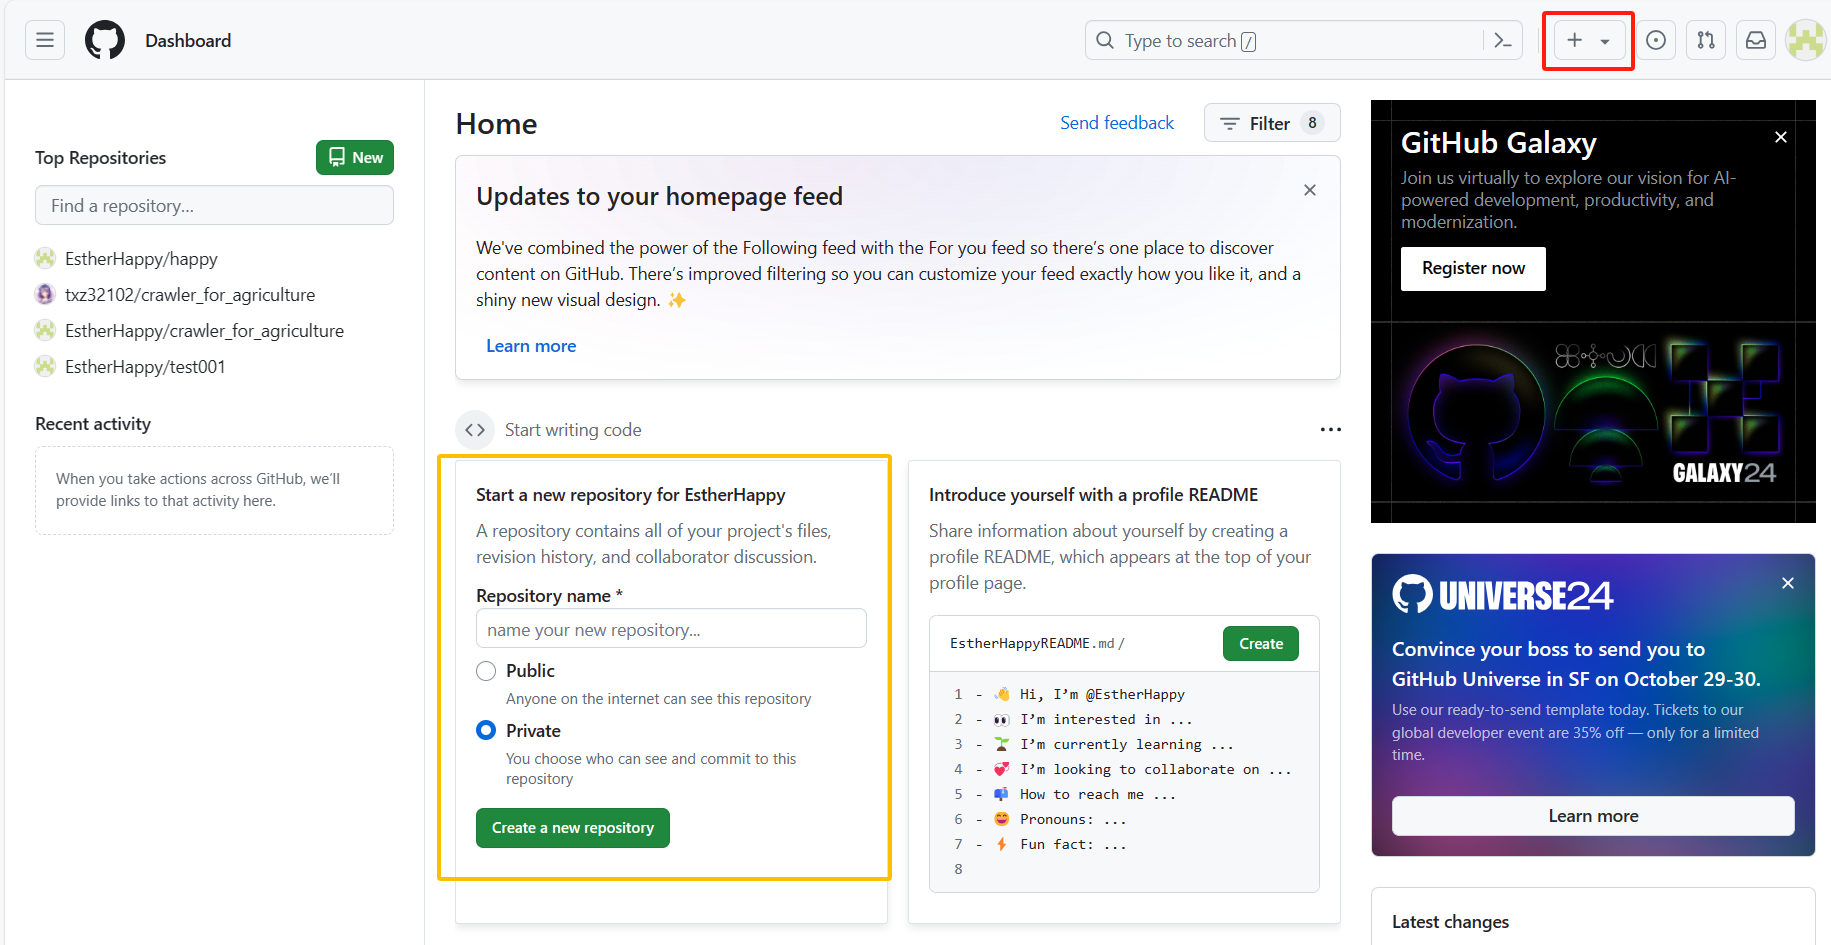Expand the Create new plus dropdown
Image resolution: width=1831 pixels, height=945 pixels.
tap(1588, 41)
